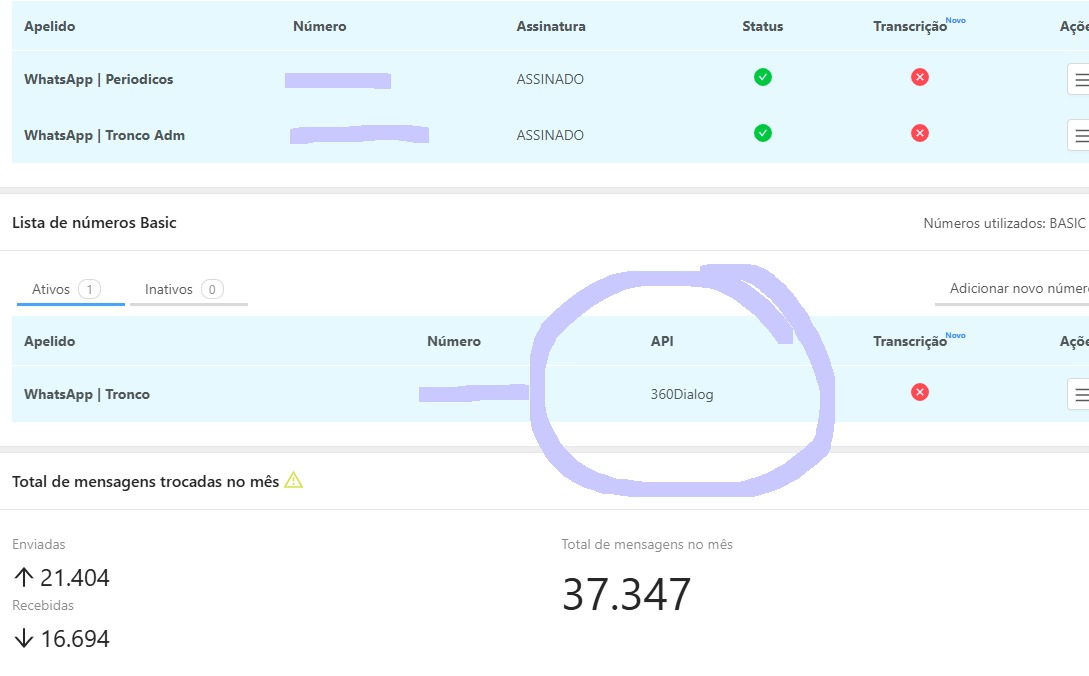This screenshot has width=1089, height=676.
Task: Open the actions menu for WhatsApp | Periodicos
Action: coord(1079,79)
